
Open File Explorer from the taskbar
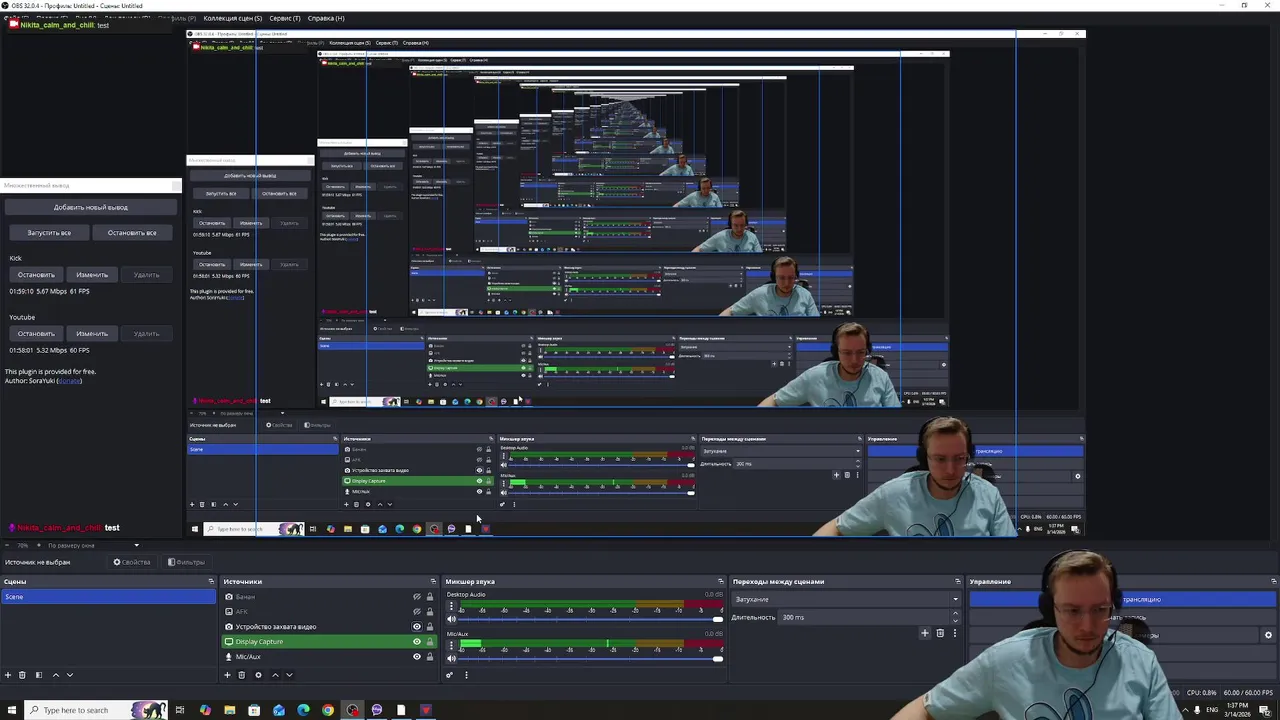(x=230, y=710)
